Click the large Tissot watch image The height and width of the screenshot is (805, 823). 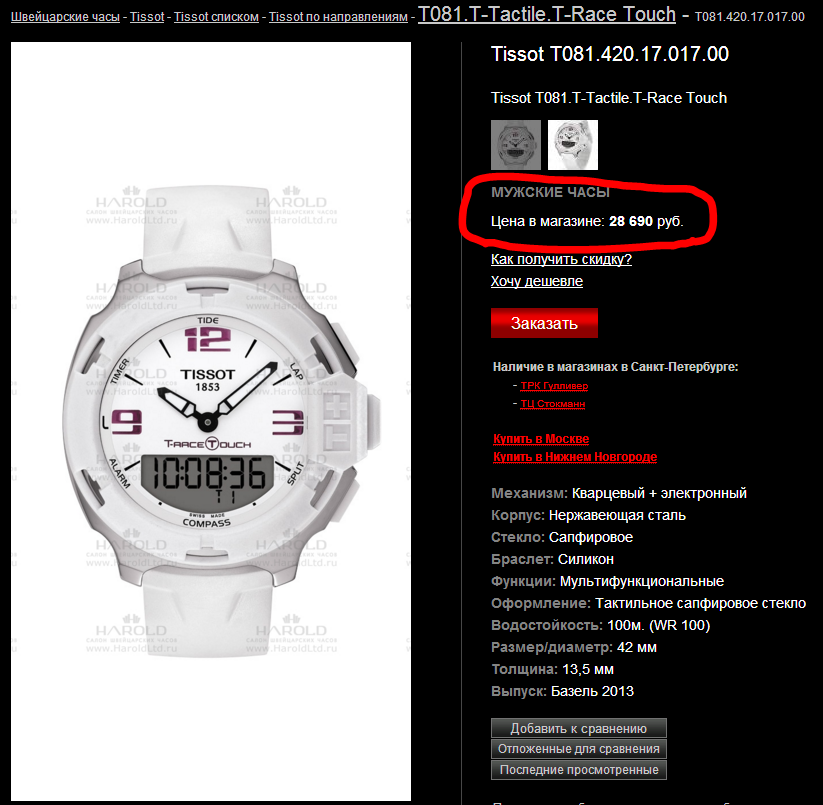[x=211, y=421]
